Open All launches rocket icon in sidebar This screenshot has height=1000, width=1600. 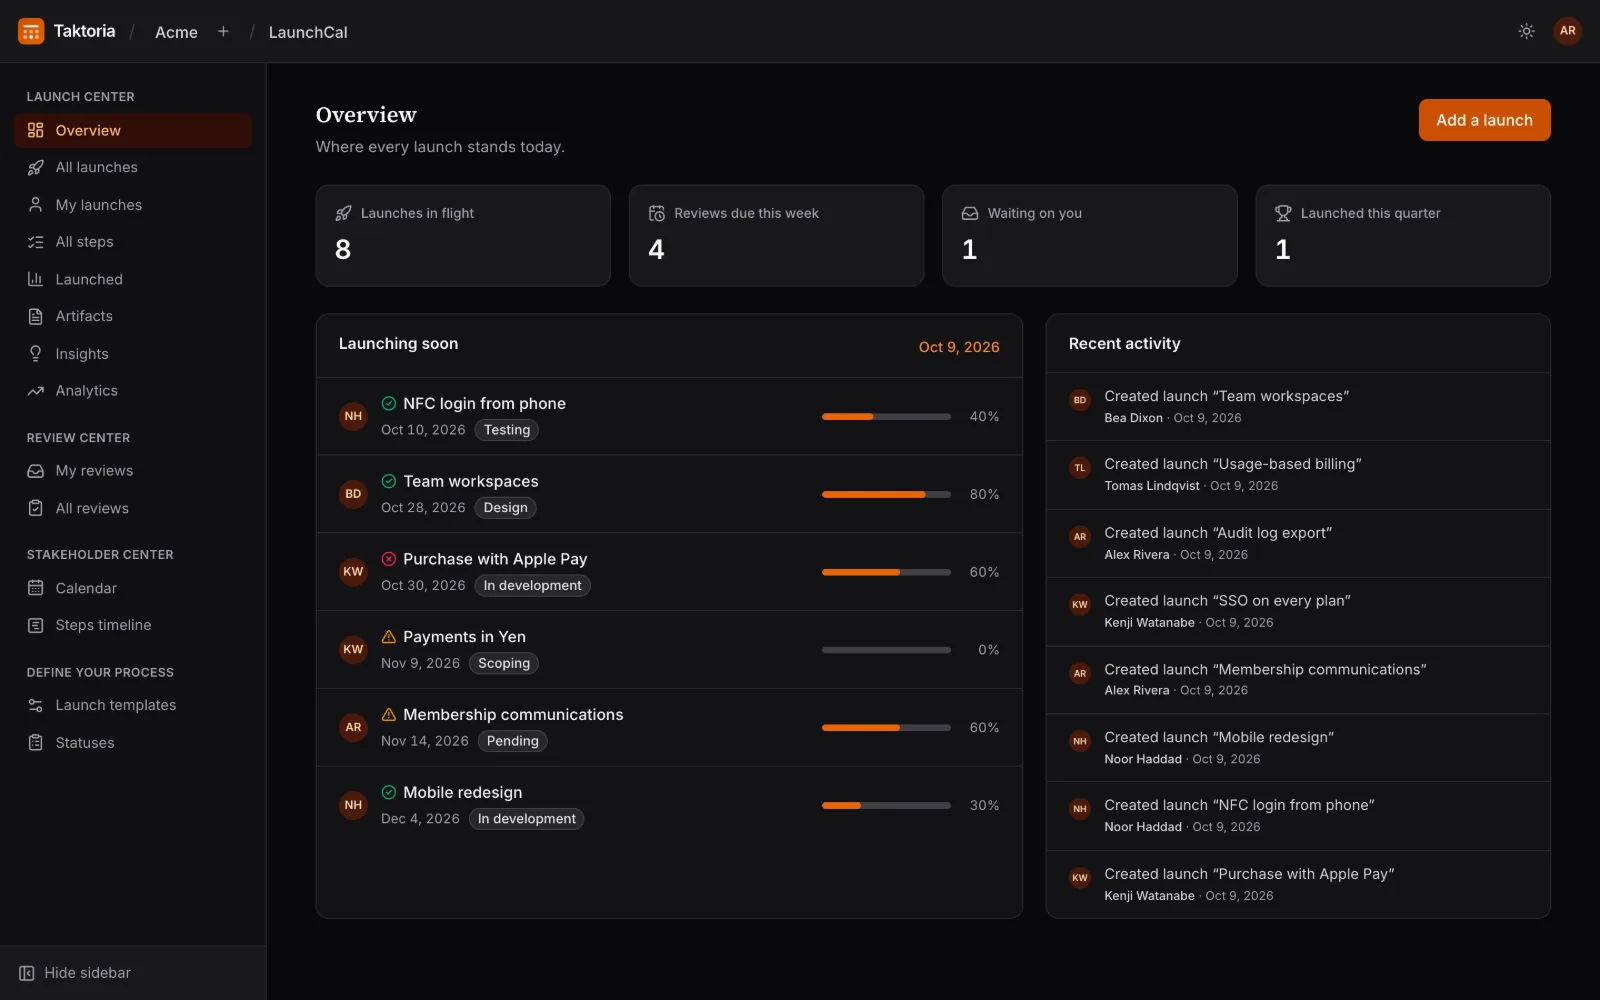point(36,168)
